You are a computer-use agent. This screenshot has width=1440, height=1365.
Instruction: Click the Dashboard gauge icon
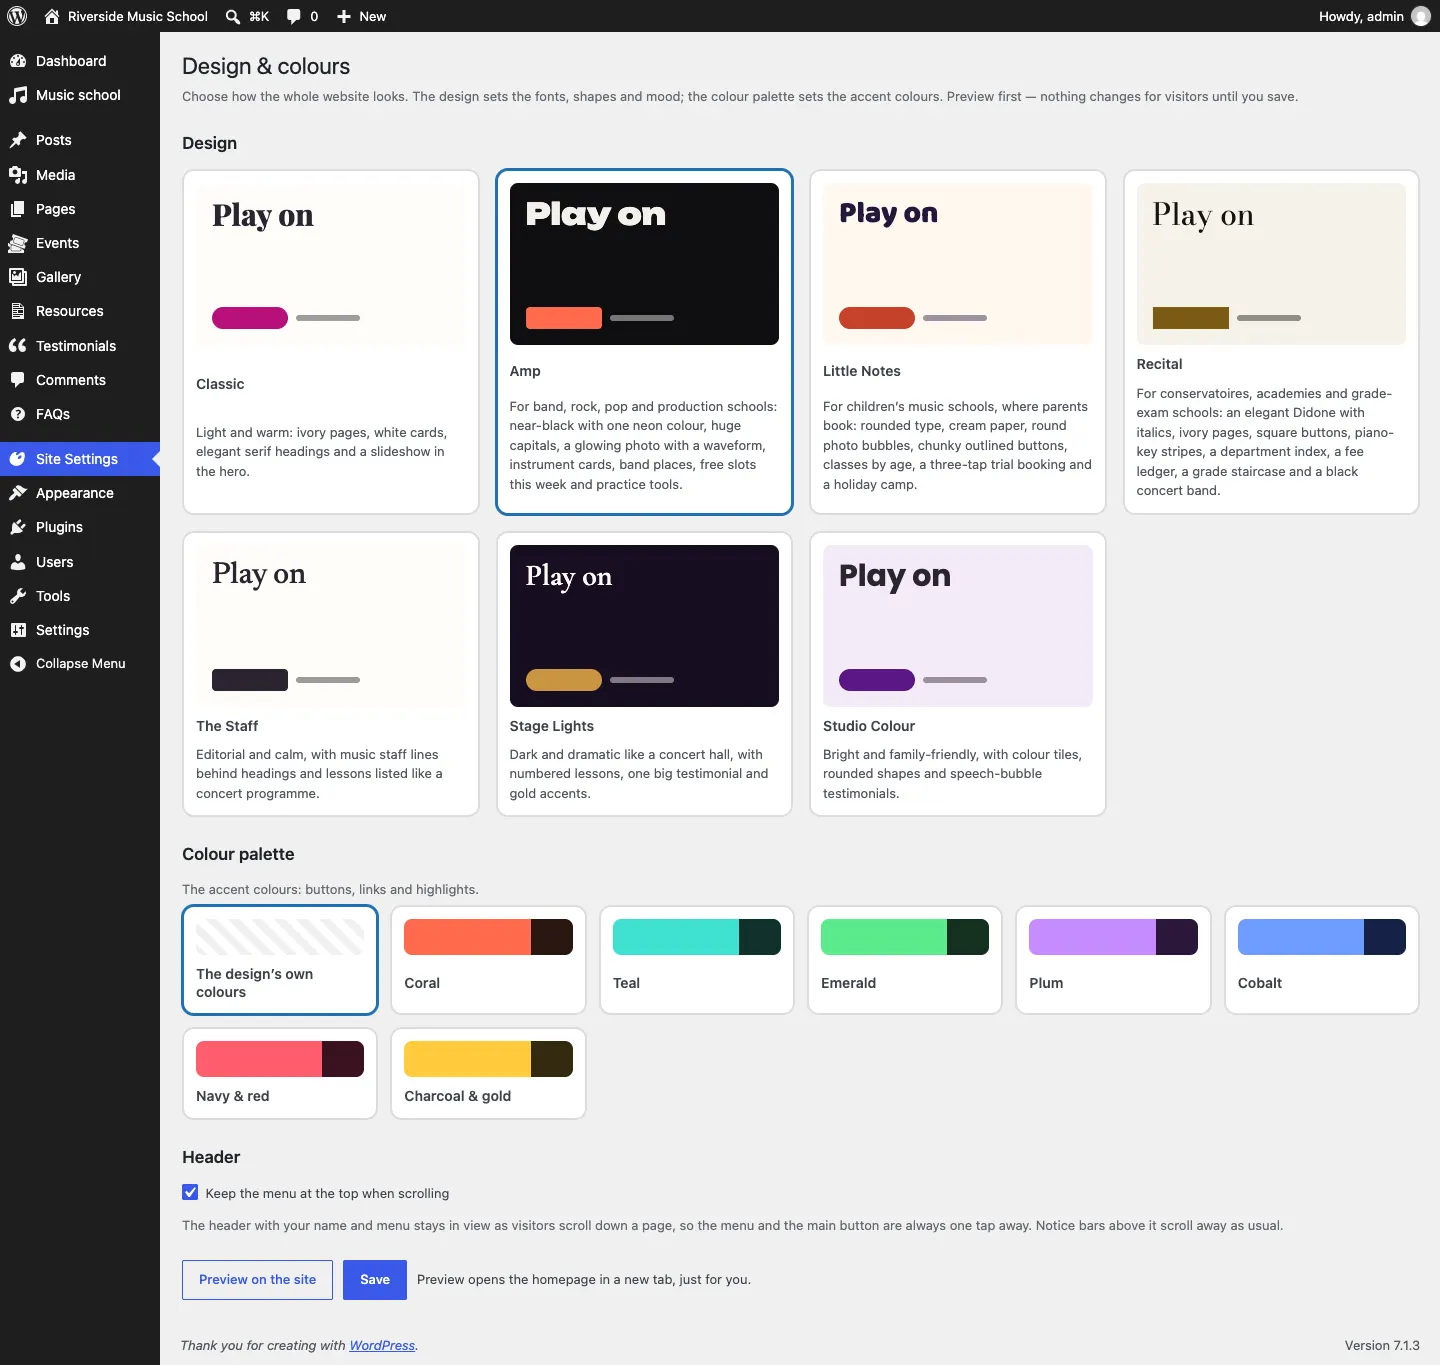pyautogui.click(x=18, y=61)
